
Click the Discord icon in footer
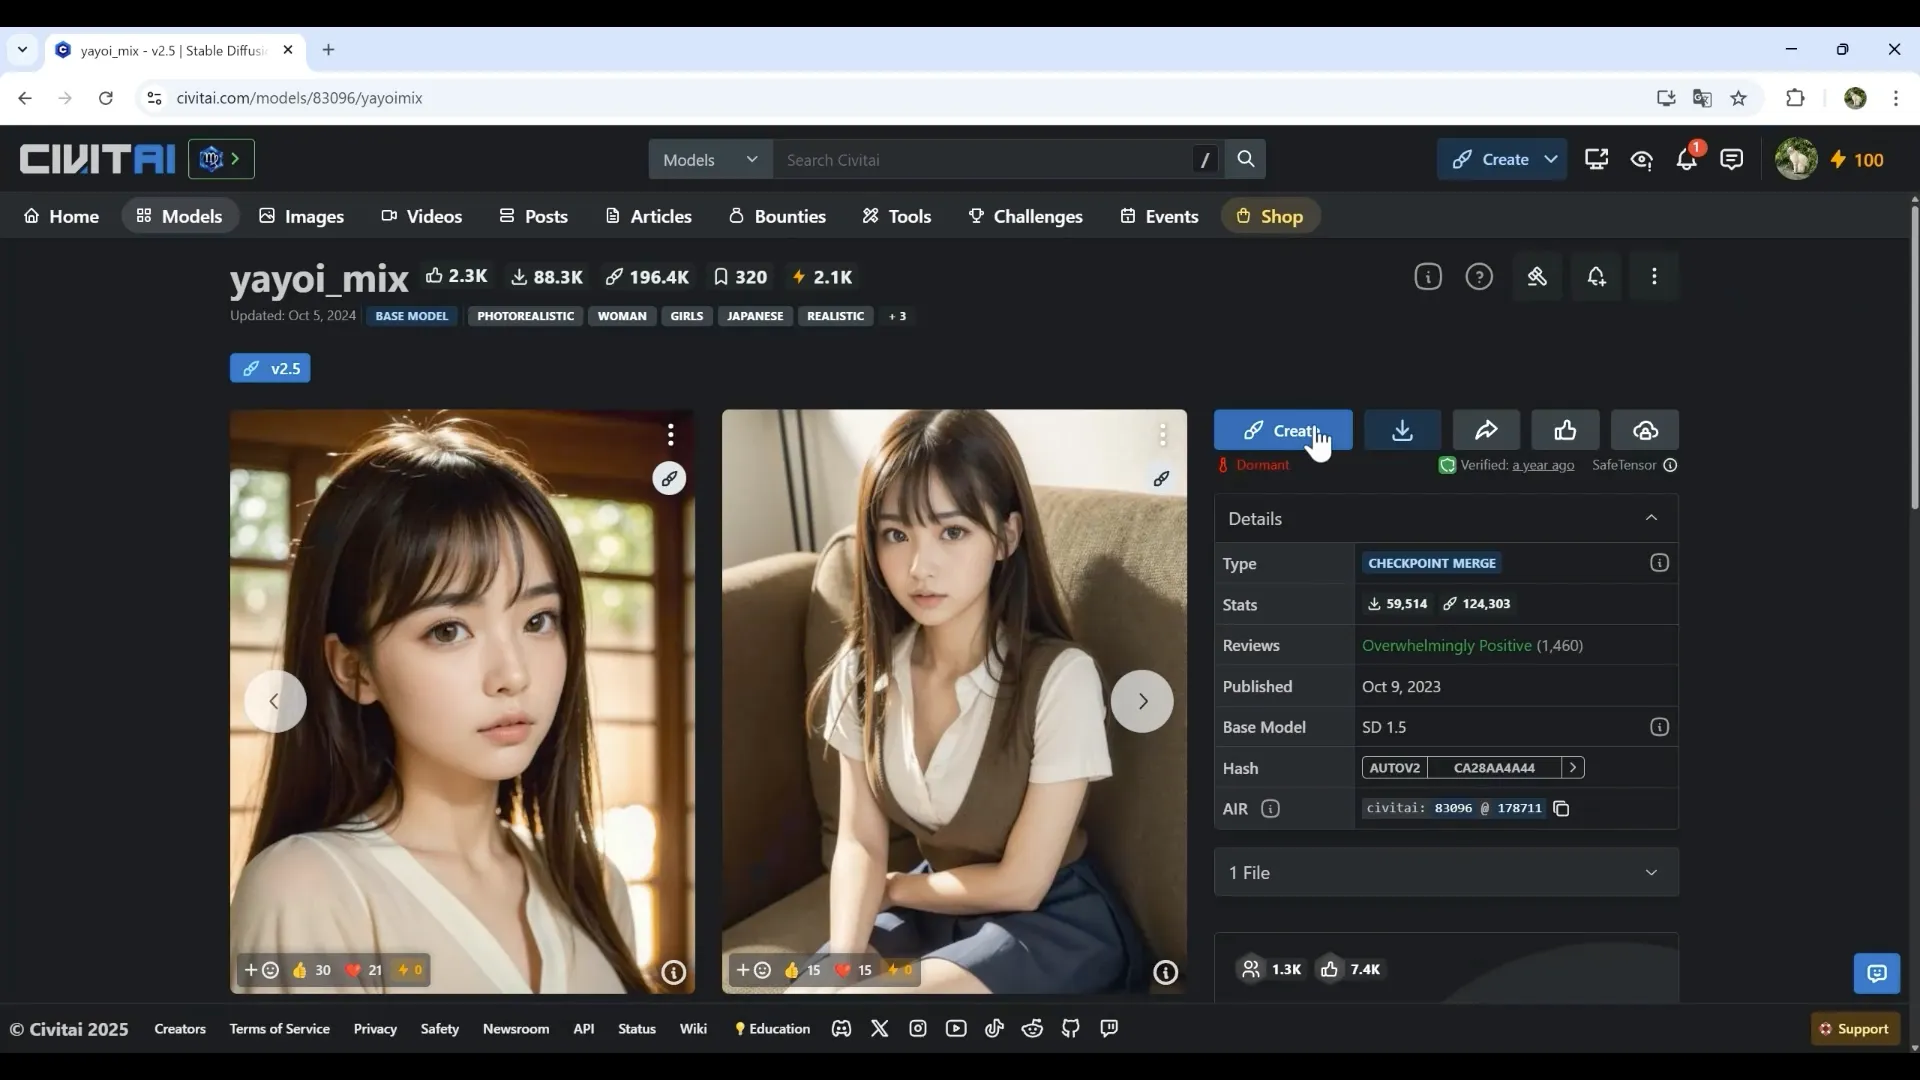pos(841,1029)
